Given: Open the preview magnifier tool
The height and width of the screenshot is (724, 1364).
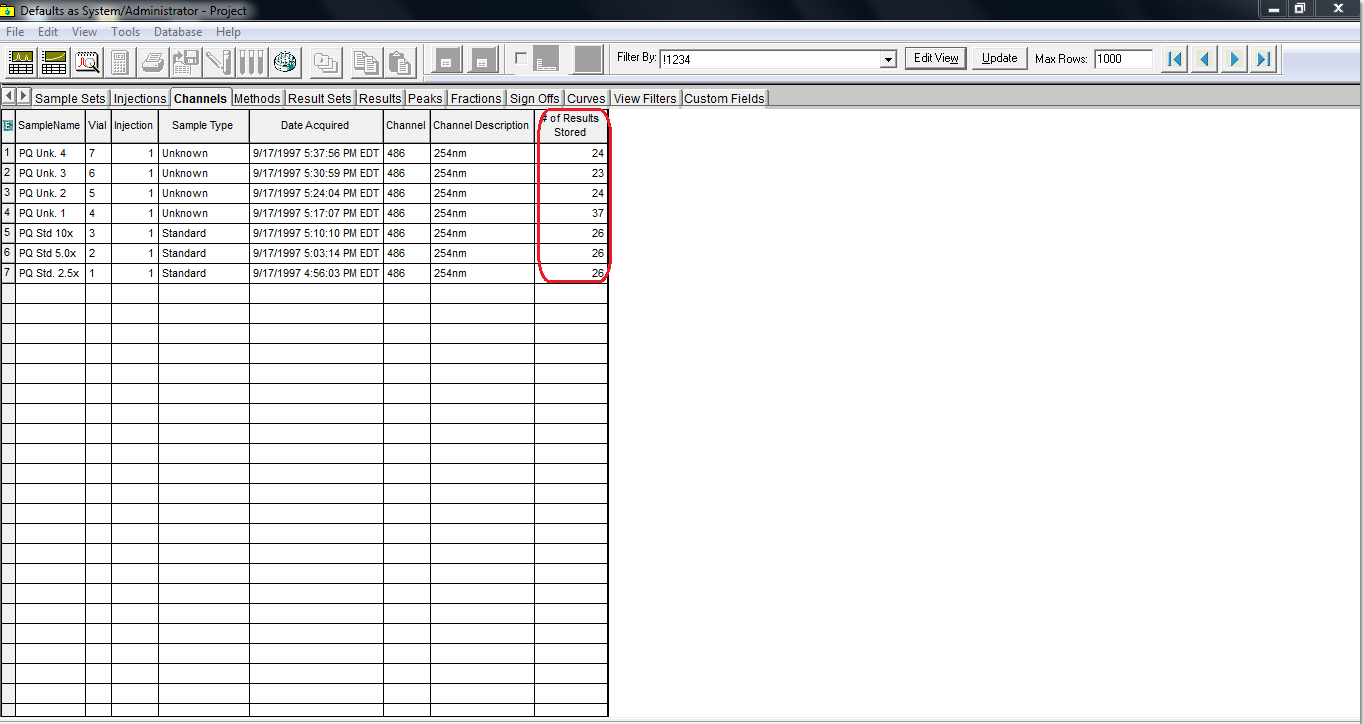Looking at the screenshot, I should point(87,61).
